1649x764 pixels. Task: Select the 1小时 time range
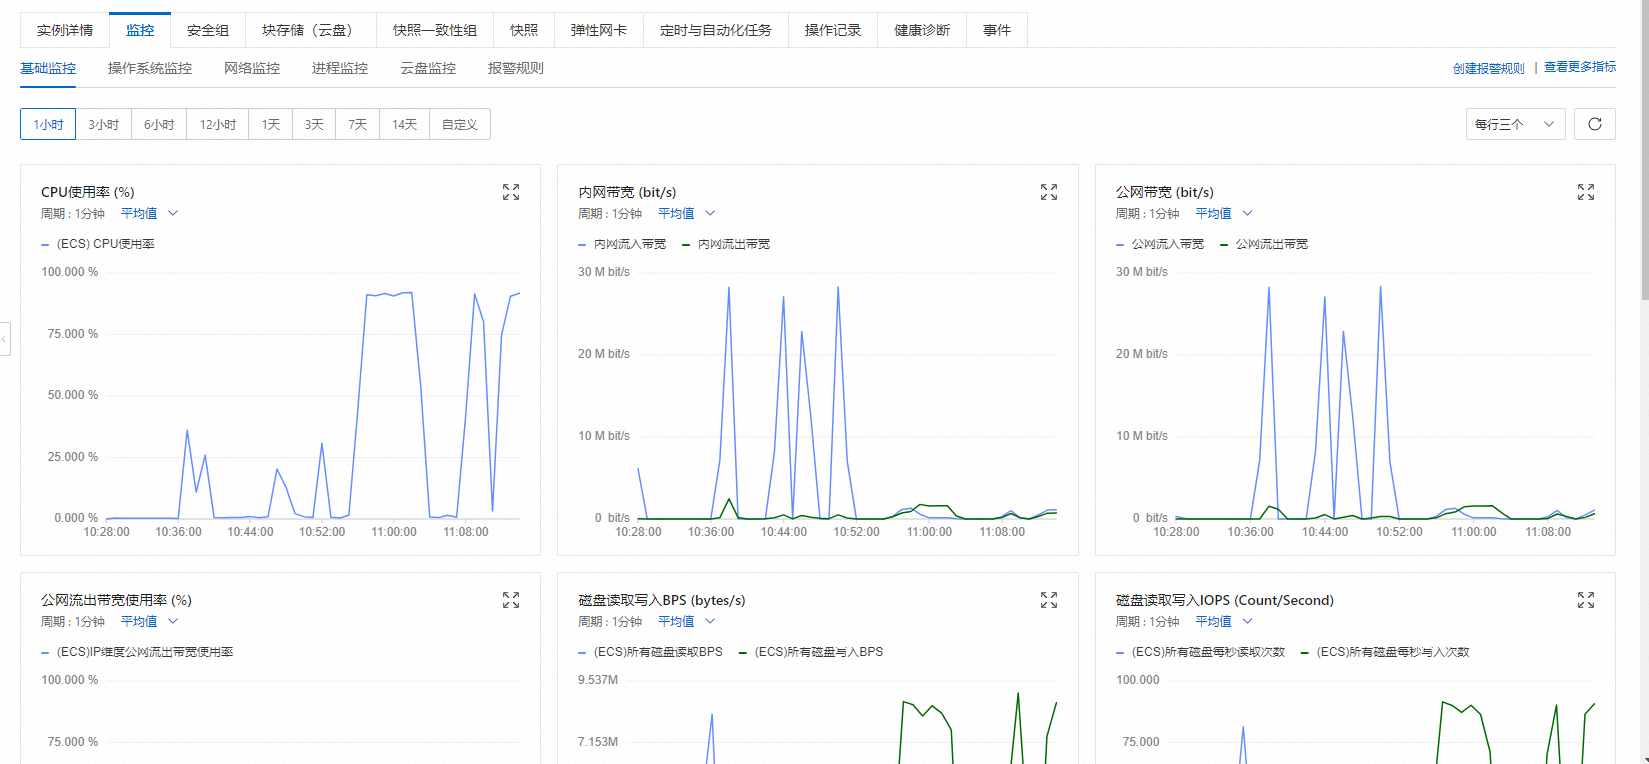coord(48,124)
